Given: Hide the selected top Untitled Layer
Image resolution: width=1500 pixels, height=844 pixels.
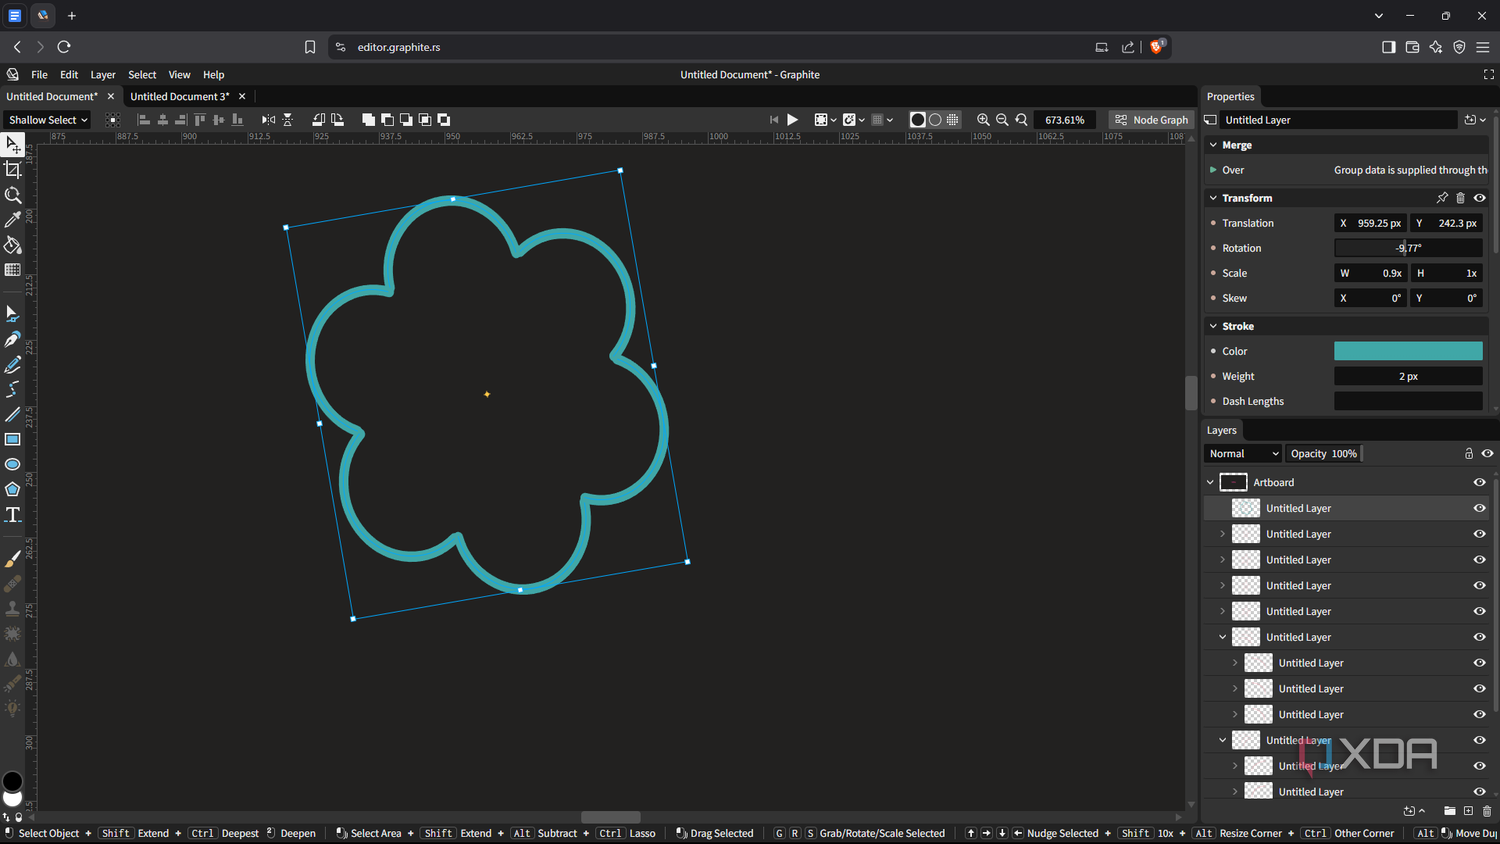Looking at the screenshot, I should 1479,508.
